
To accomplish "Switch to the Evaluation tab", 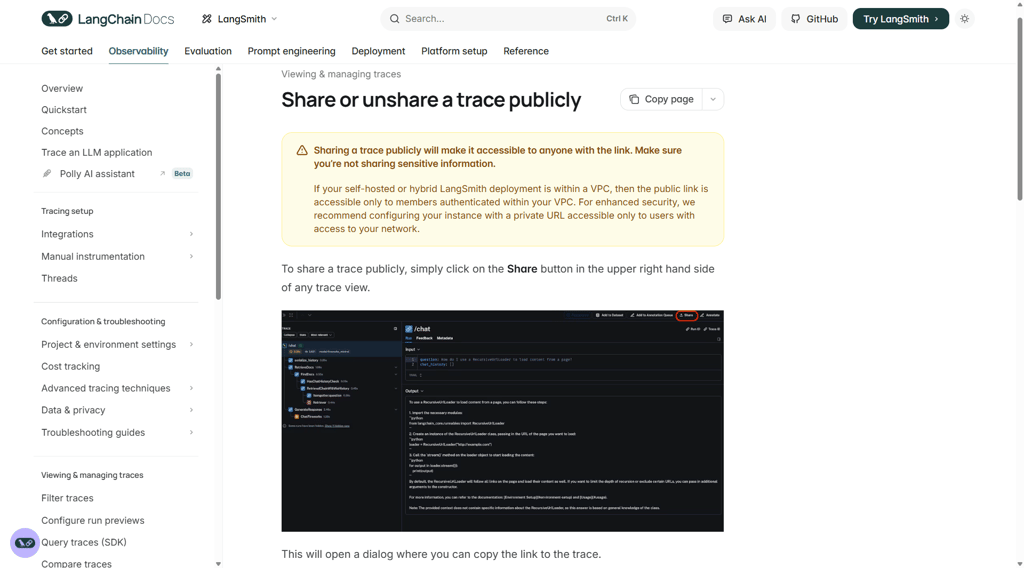I will click(x=208, y=51).
